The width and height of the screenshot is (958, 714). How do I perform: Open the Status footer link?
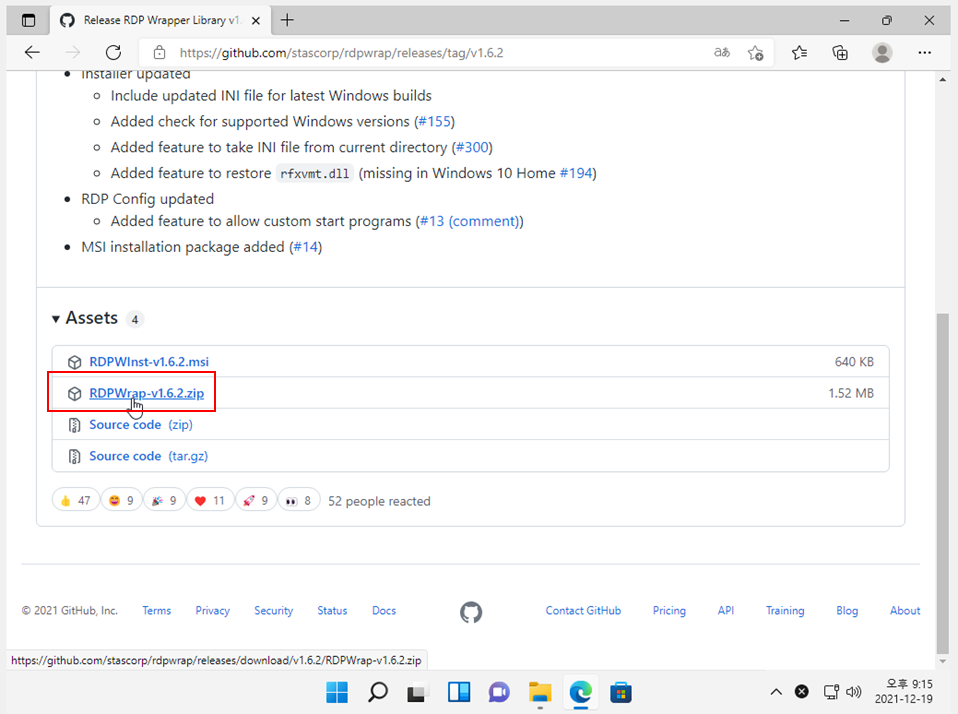point(332,610)
